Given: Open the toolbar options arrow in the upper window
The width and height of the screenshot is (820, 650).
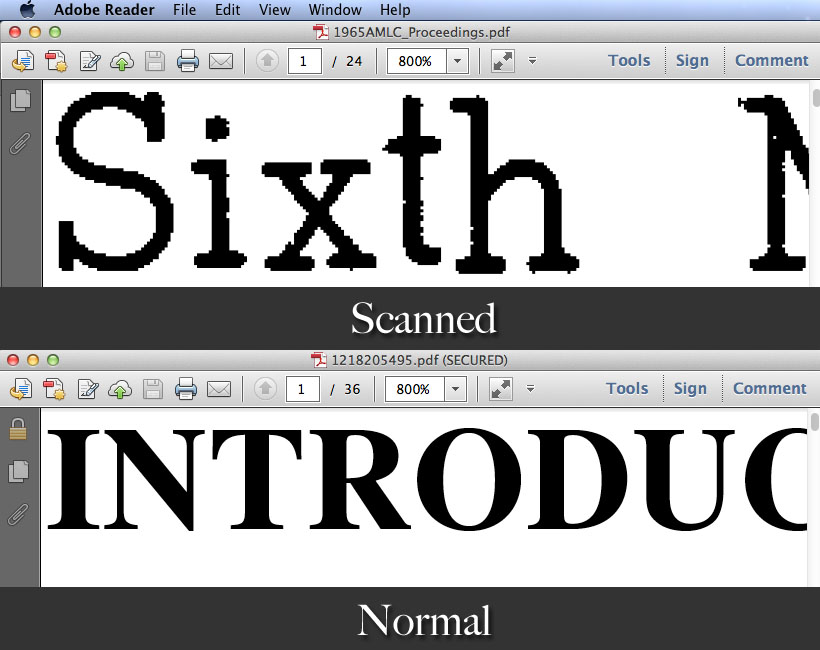Looking at the screenshot, I should point(532,61).
